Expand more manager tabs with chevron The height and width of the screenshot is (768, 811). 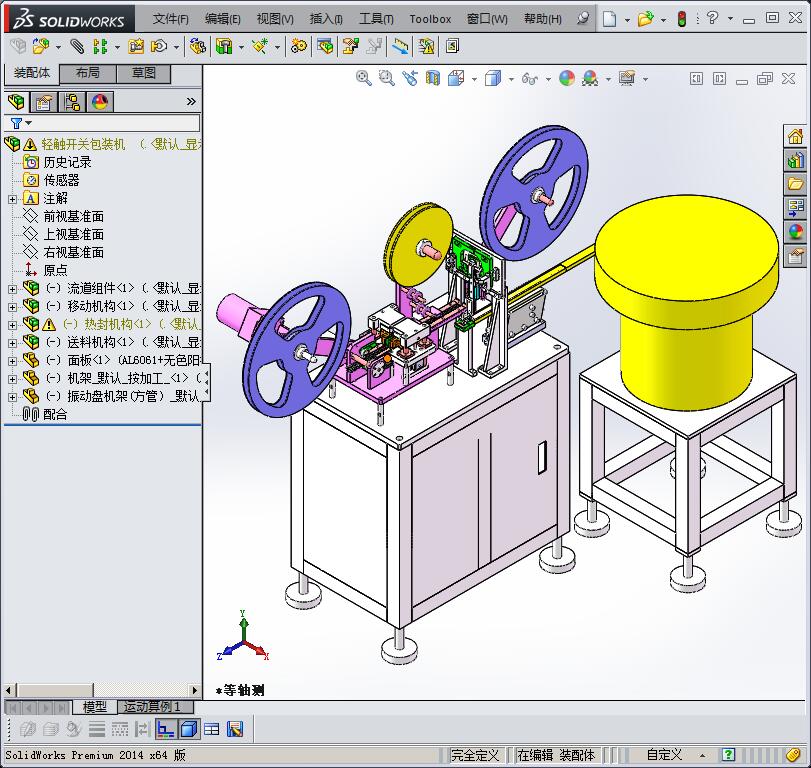coord(191,101)
